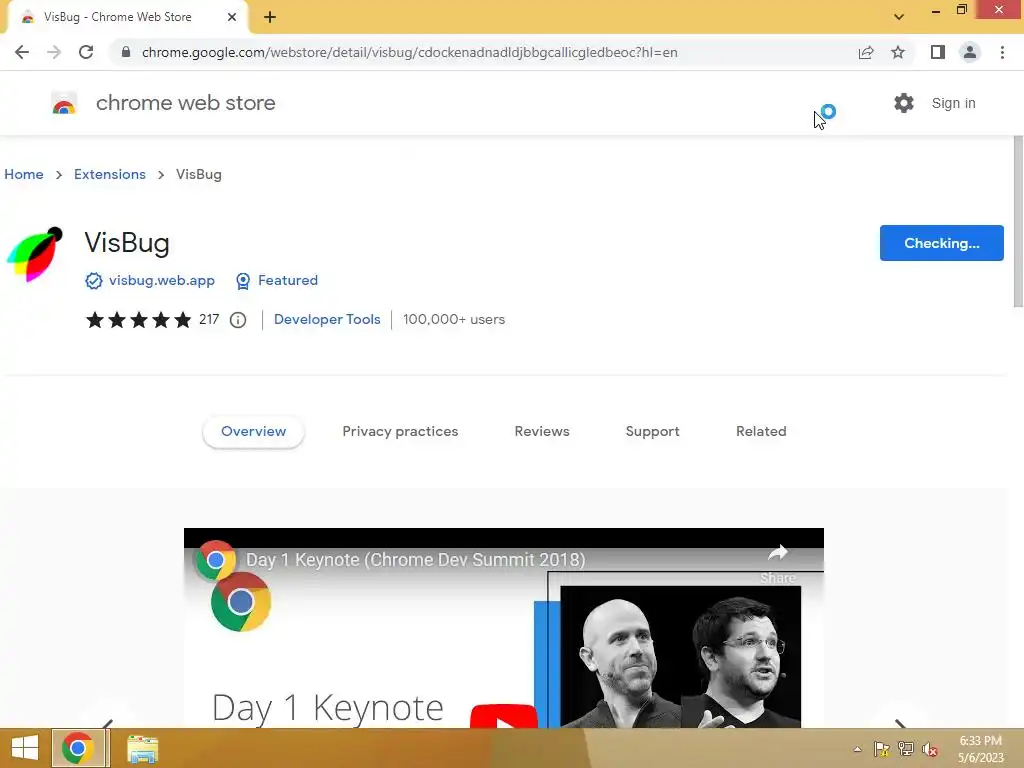
Task: Show hidden tray icons arrow
Action: click(x=857, y=749)
